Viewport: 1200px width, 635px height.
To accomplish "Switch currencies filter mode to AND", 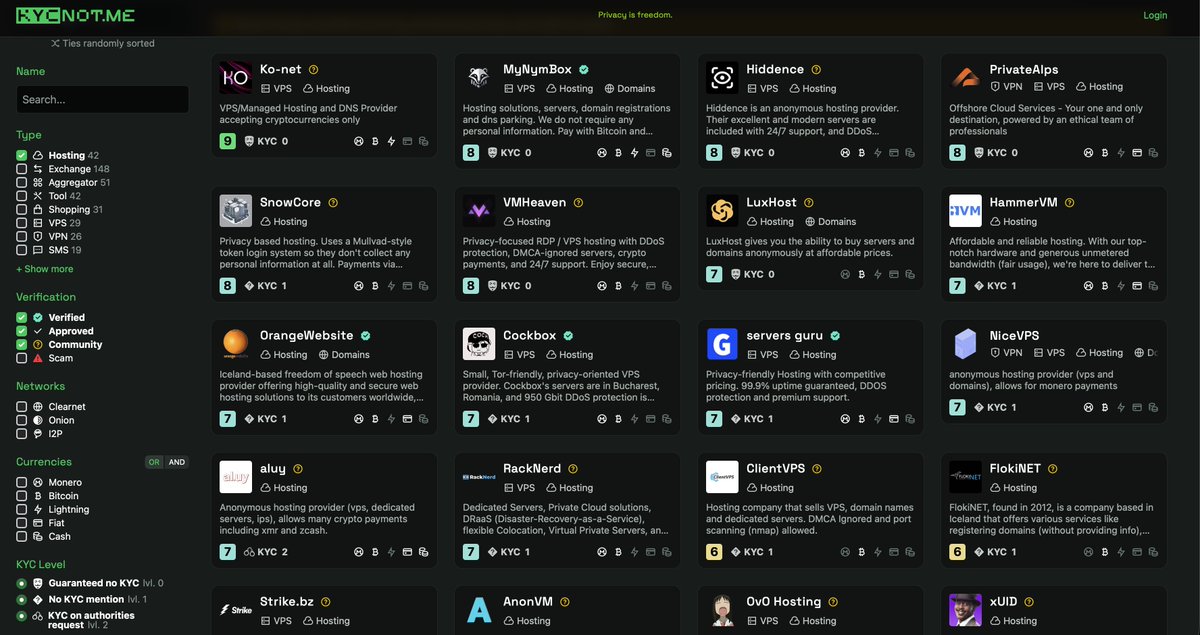I will tap(177, 462).
